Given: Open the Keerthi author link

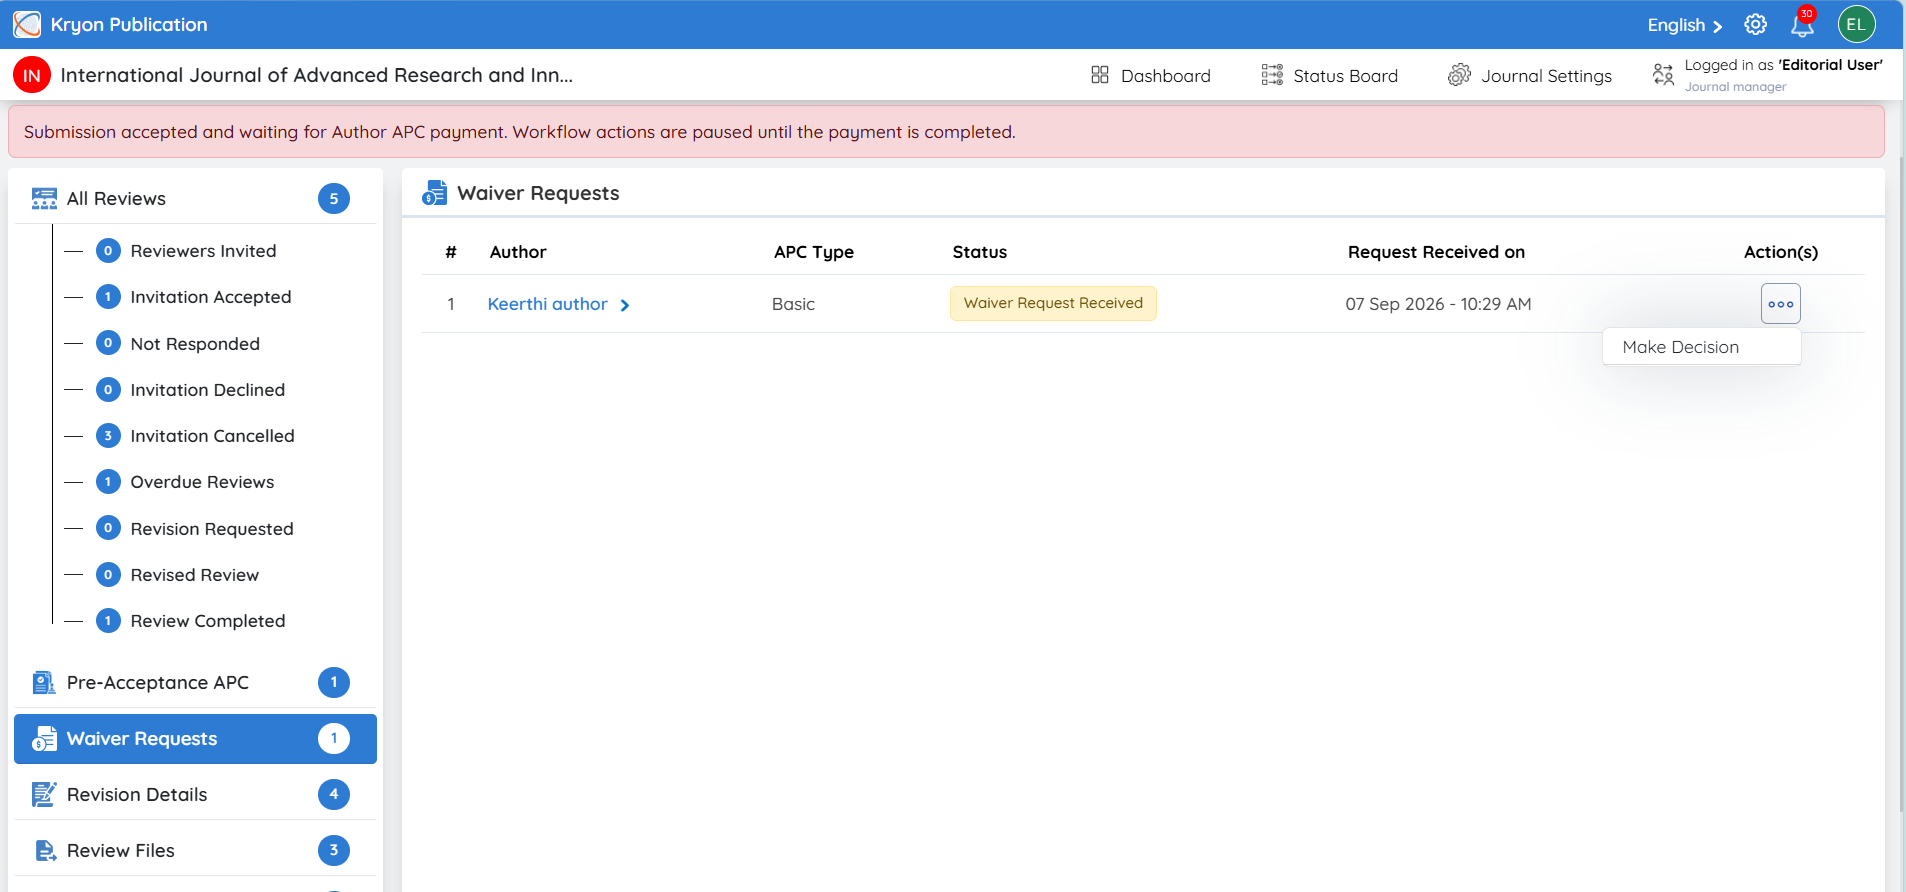Looking at the screenshot, I should (547, 304).
